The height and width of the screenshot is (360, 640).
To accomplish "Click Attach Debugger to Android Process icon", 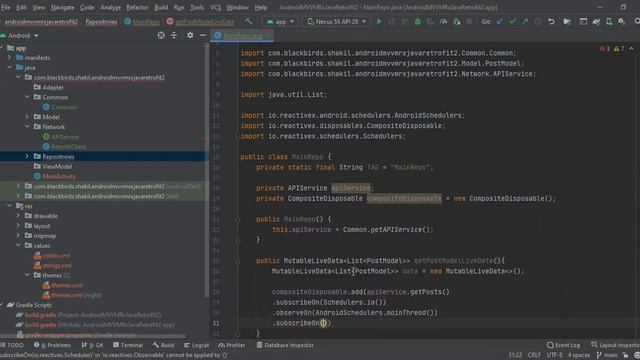I will pyautogui.click(x=457, y=21).
